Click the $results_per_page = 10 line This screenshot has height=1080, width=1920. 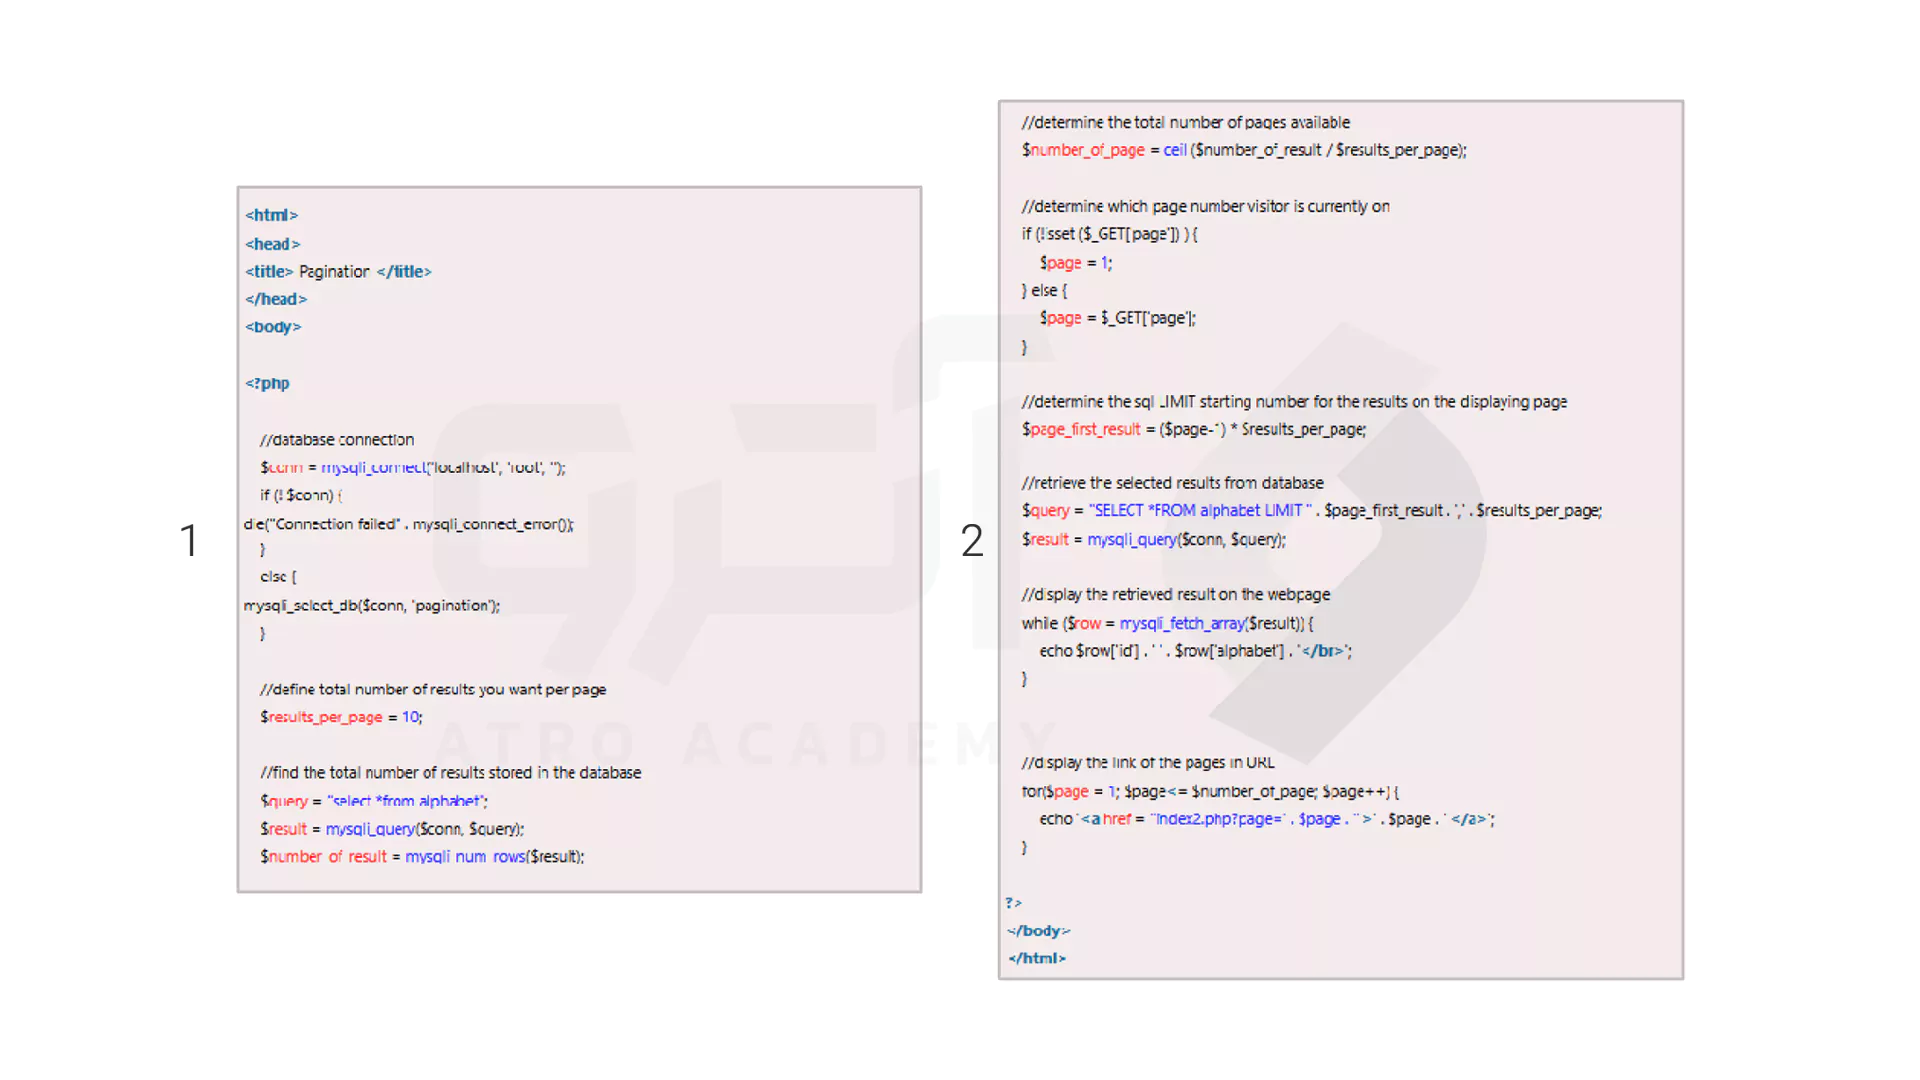pos(341,717)
